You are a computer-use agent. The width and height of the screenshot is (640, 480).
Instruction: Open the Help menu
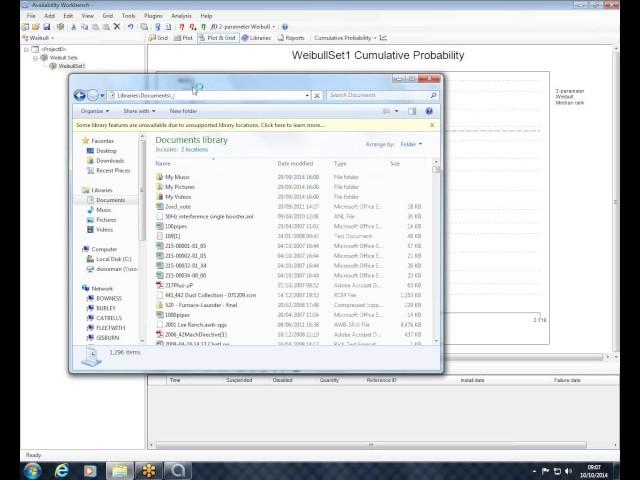pyautogui.click(x=206, y=16)
